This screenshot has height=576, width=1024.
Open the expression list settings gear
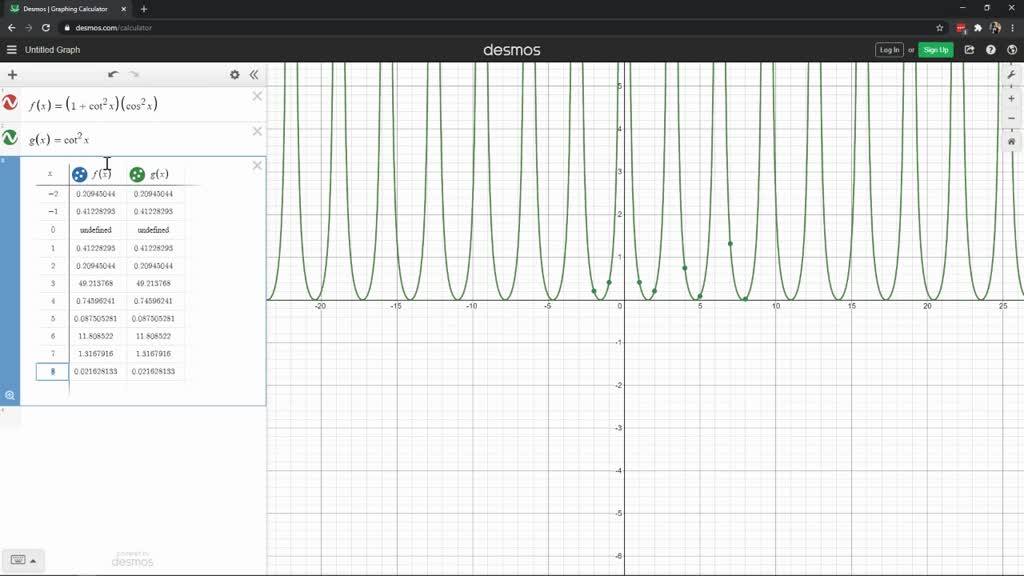tap(234, 74)
